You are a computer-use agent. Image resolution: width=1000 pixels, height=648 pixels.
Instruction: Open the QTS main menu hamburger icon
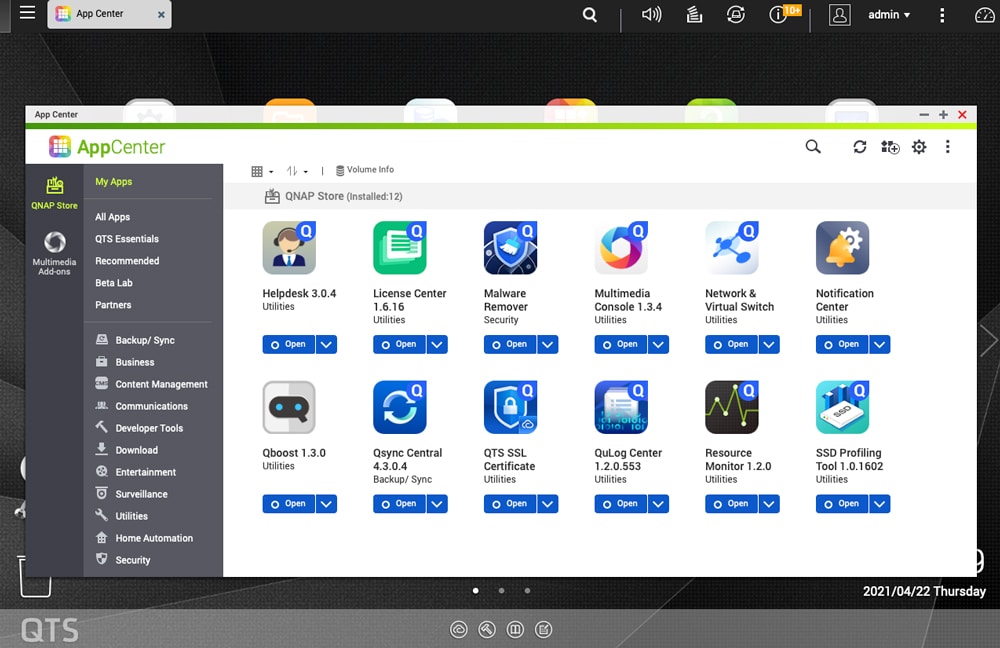27,12
